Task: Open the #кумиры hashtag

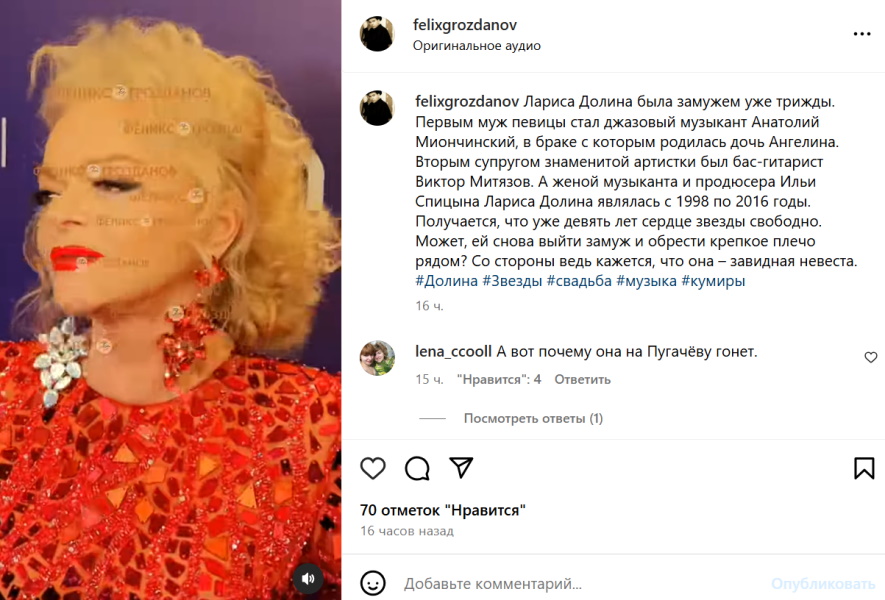Action: (713, 281)
